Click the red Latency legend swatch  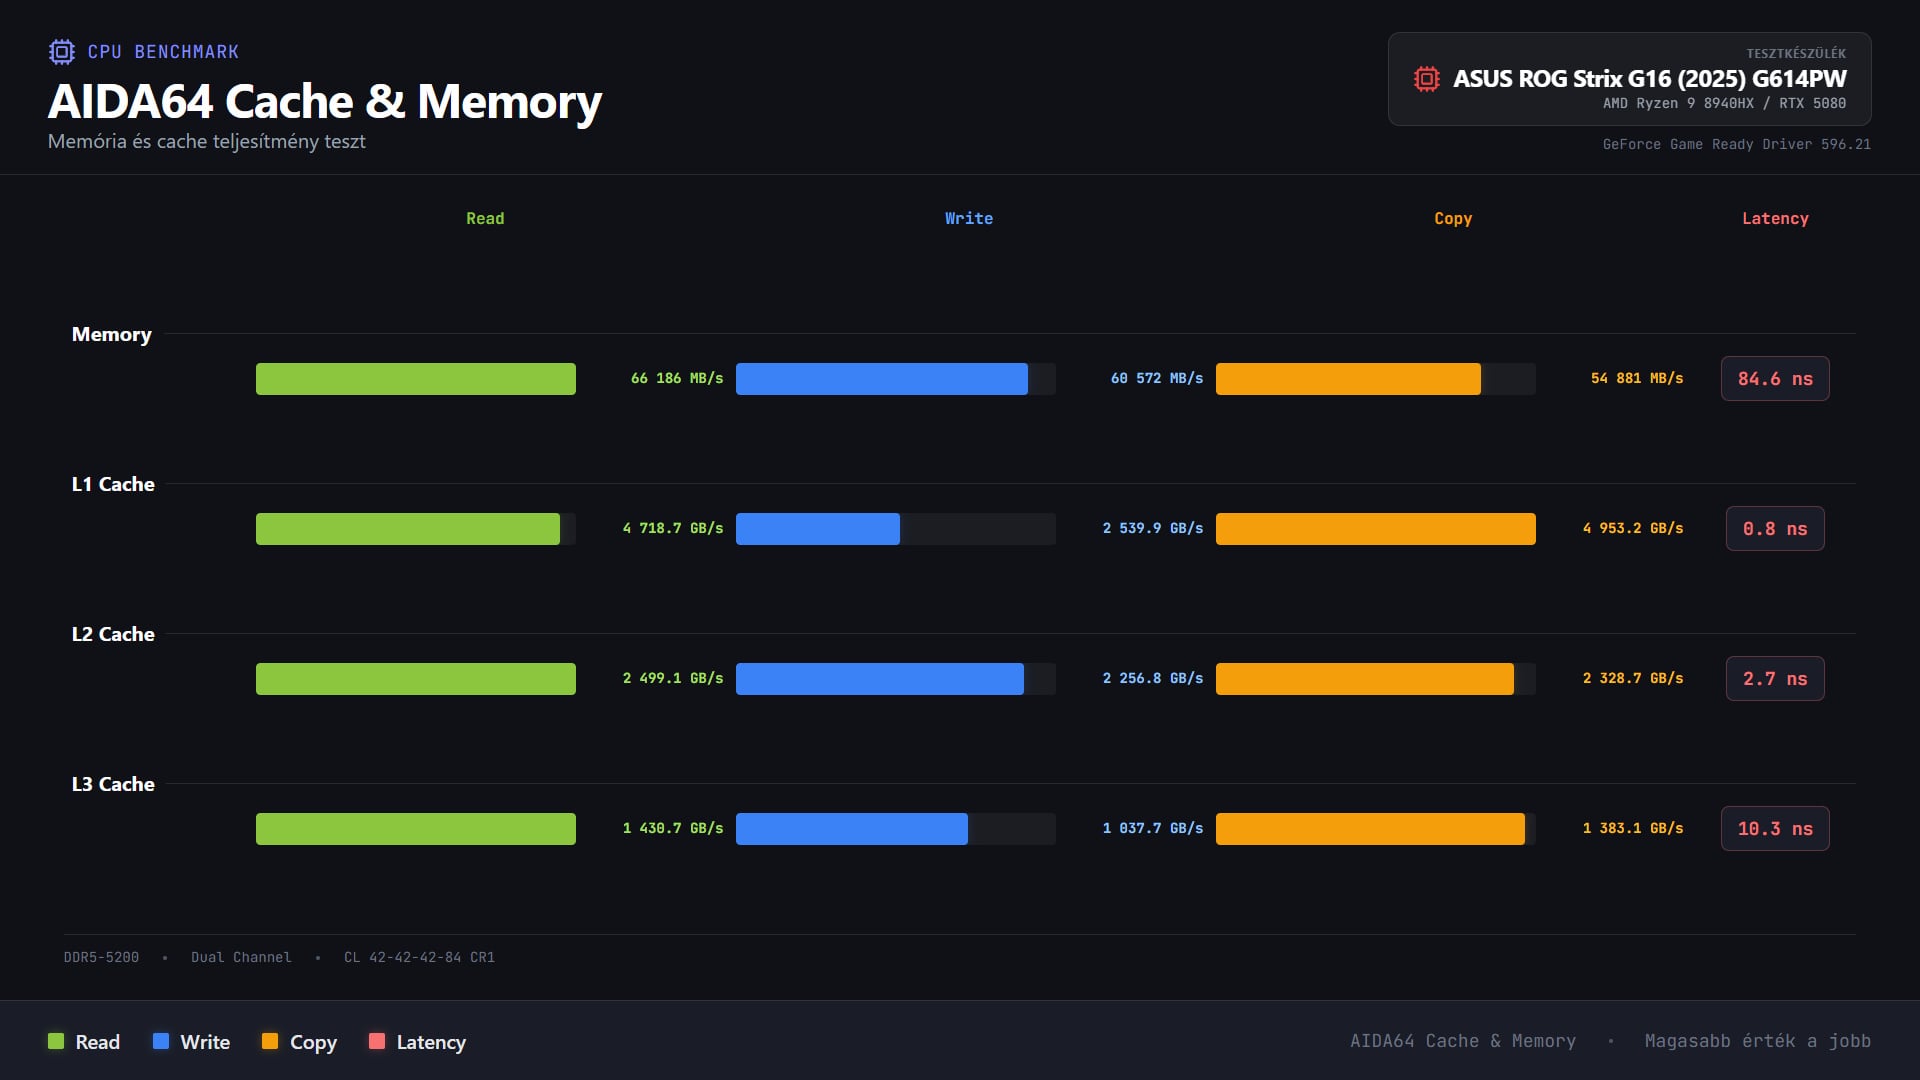[377, 1041]
